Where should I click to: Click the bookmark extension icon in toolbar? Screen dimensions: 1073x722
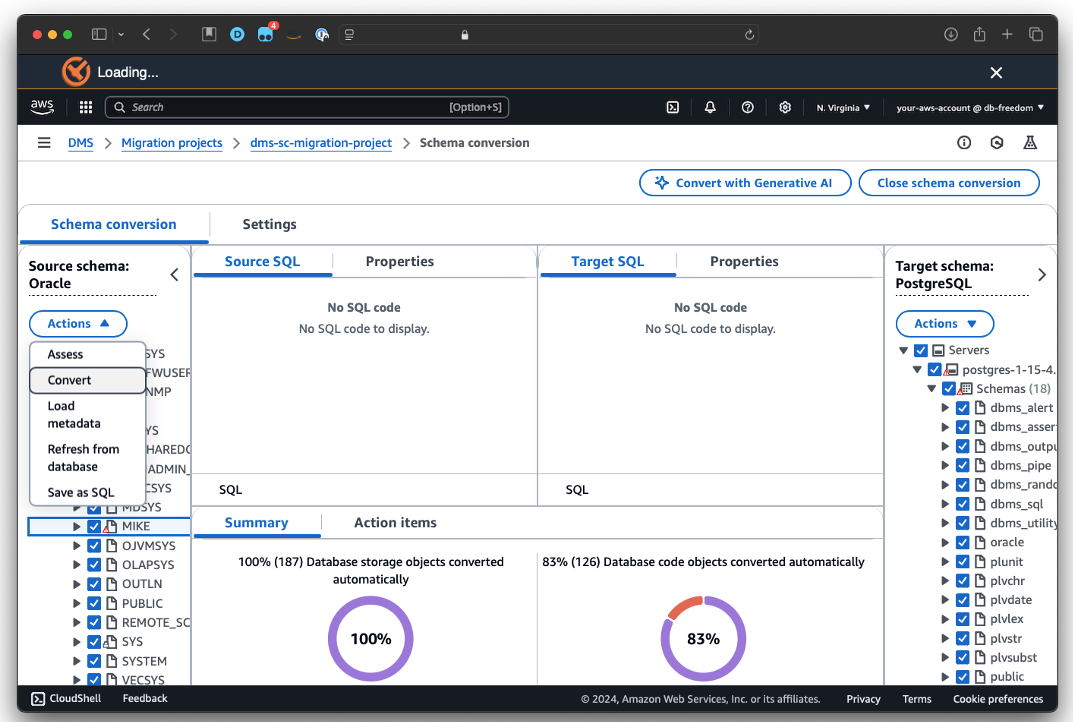pyautogui.click(x=209, y=34)
